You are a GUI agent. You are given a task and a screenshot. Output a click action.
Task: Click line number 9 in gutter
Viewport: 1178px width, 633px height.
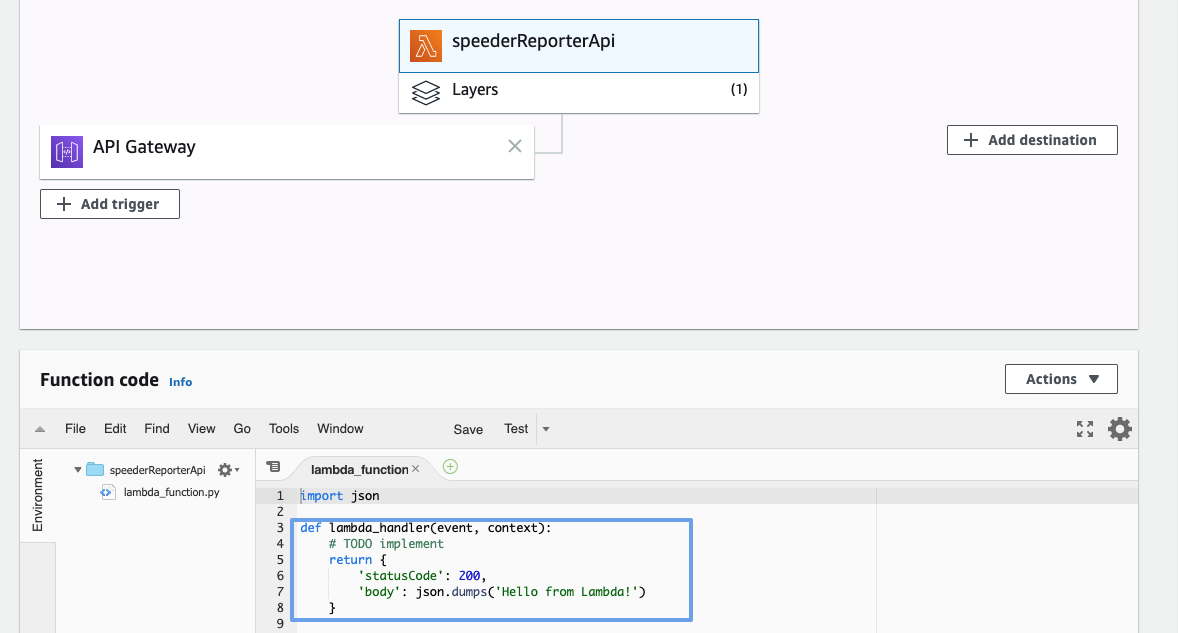click(x=280, y=623)
